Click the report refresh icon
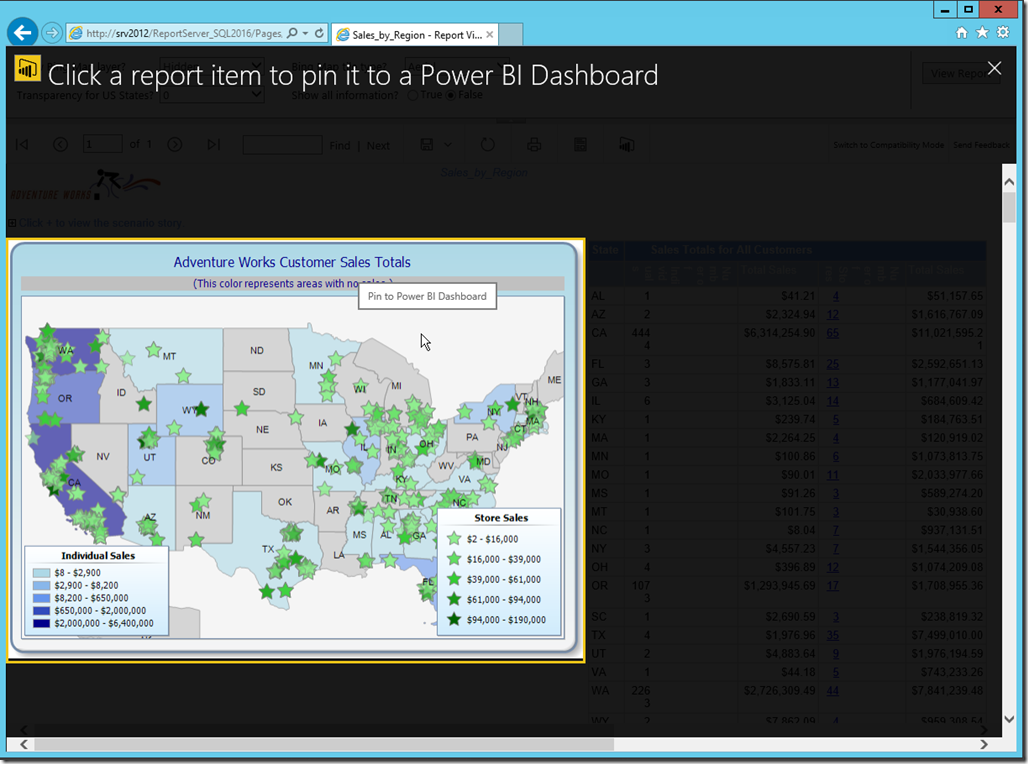1028x764 pixels. 488,144
